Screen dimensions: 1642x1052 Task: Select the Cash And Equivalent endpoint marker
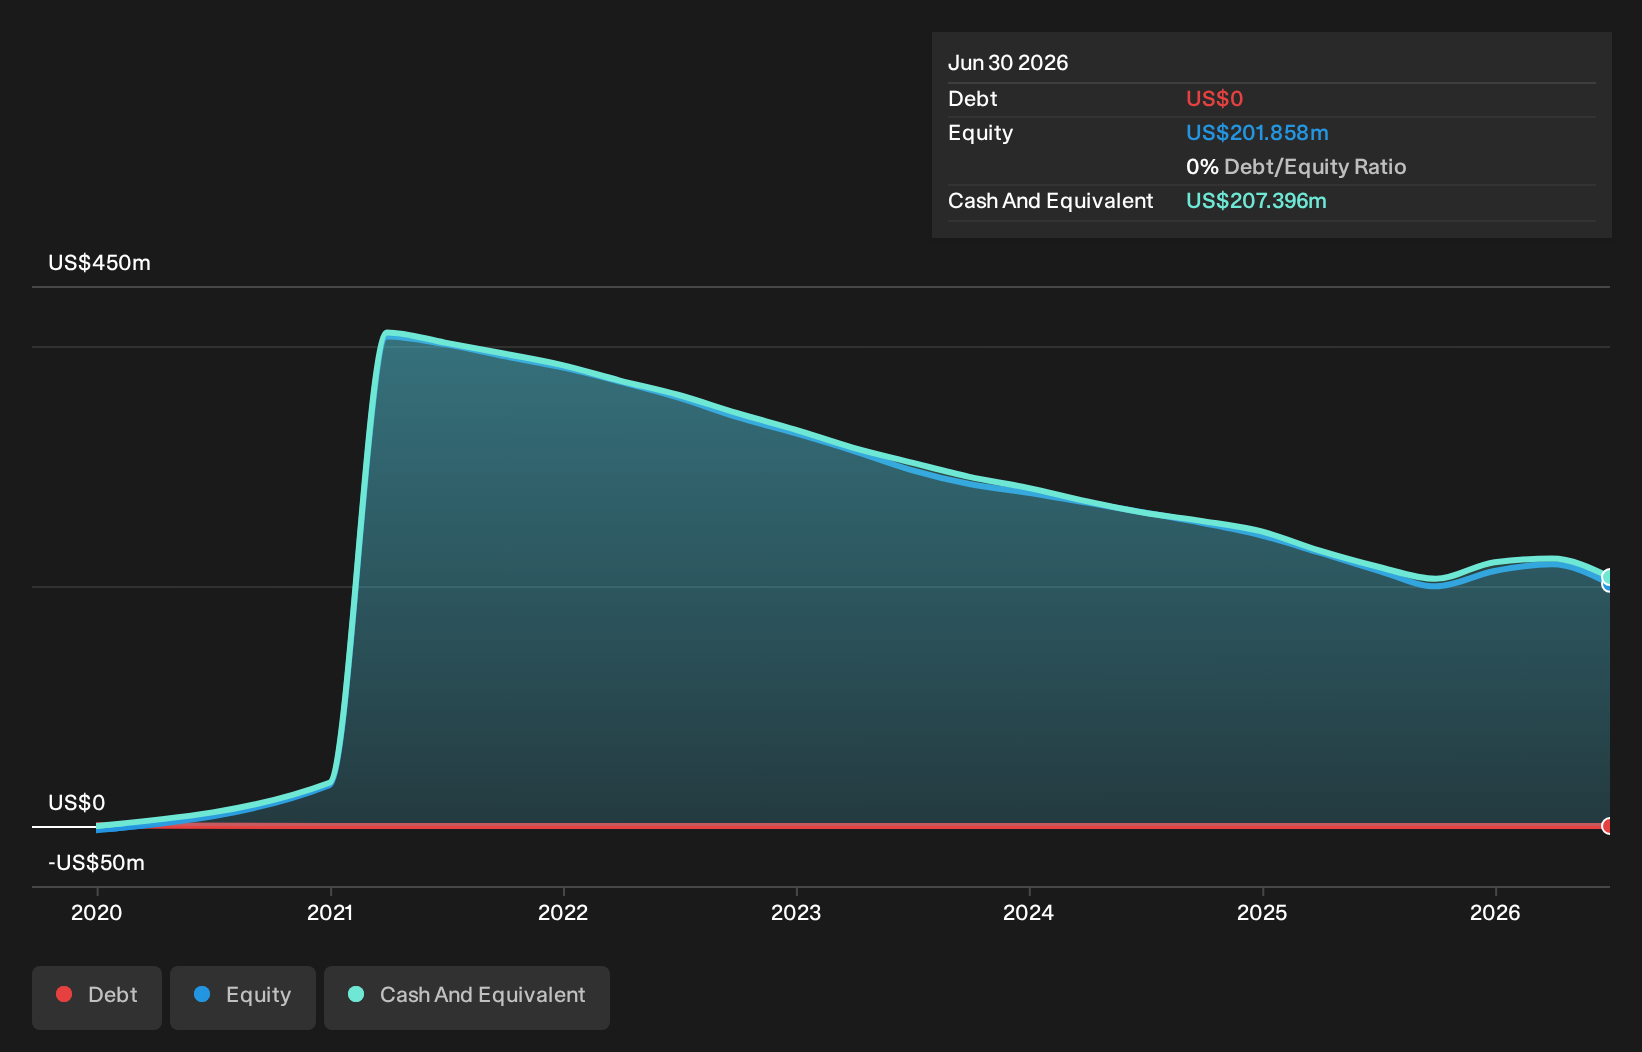pos(1608,577)
